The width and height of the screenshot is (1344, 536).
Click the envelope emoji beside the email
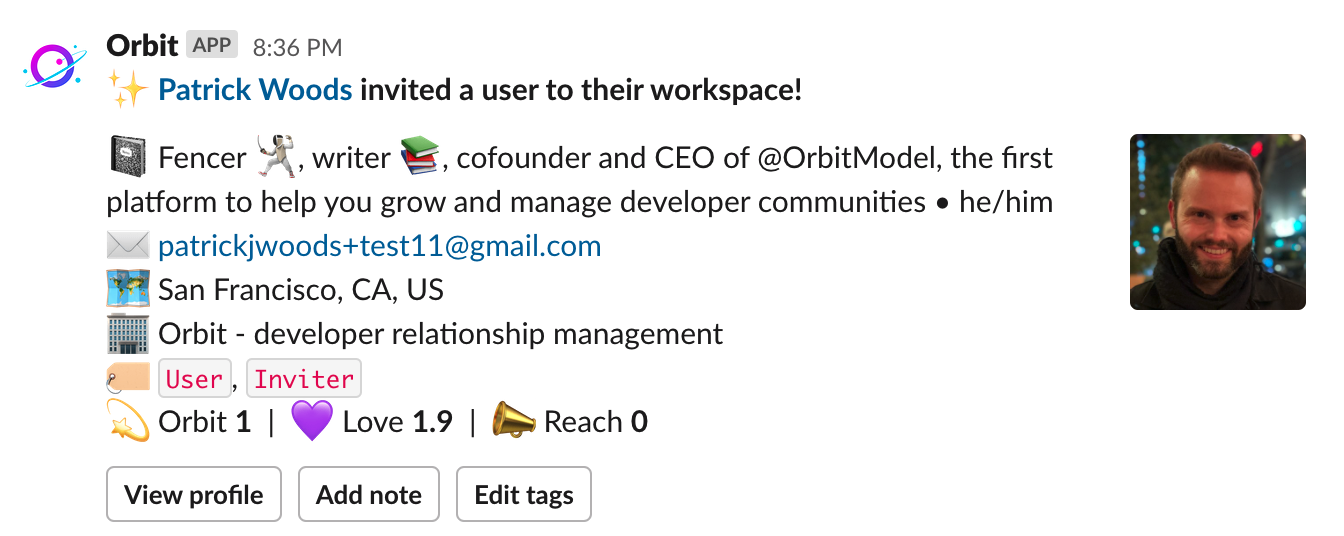pos(128,246)
